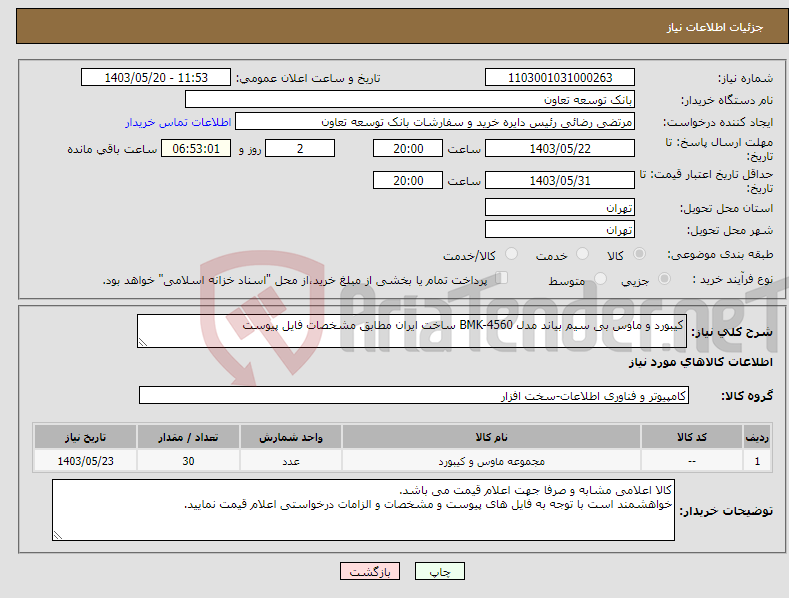
Task: Click the تعداد / مقدار column header
Action: click(x=188, y=437)
